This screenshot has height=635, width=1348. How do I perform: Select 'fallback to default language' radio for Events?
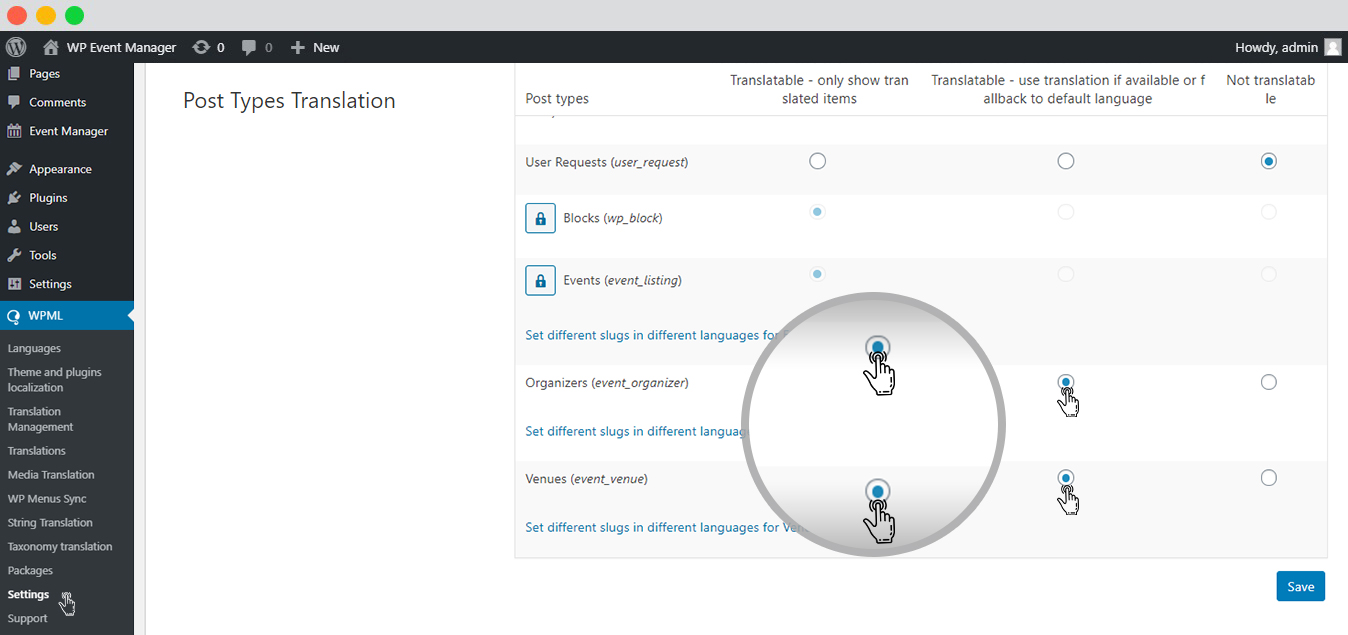click(x=1066, y=274)
